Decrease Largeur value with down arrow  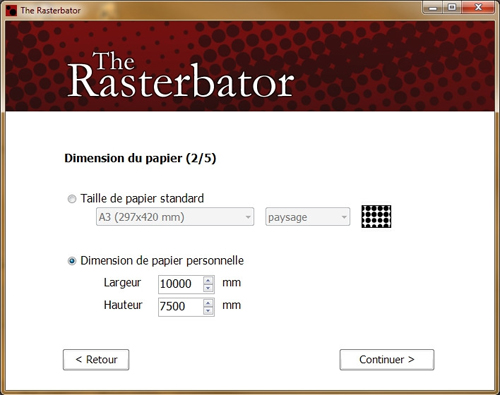pos(208,288)
